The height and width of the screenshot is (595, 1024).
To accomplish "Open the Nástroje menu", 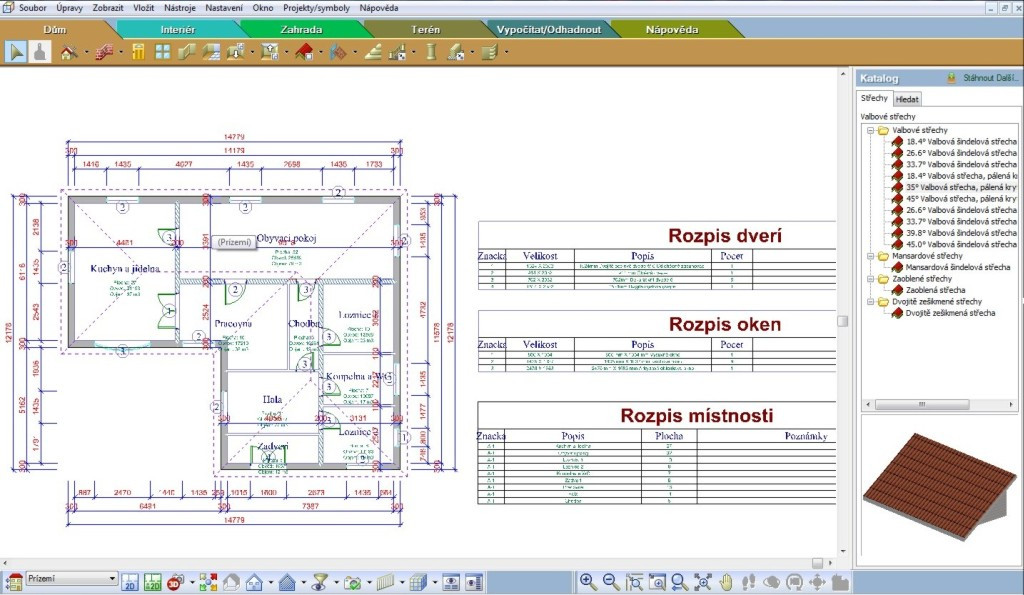I will (x=180, y=8).
